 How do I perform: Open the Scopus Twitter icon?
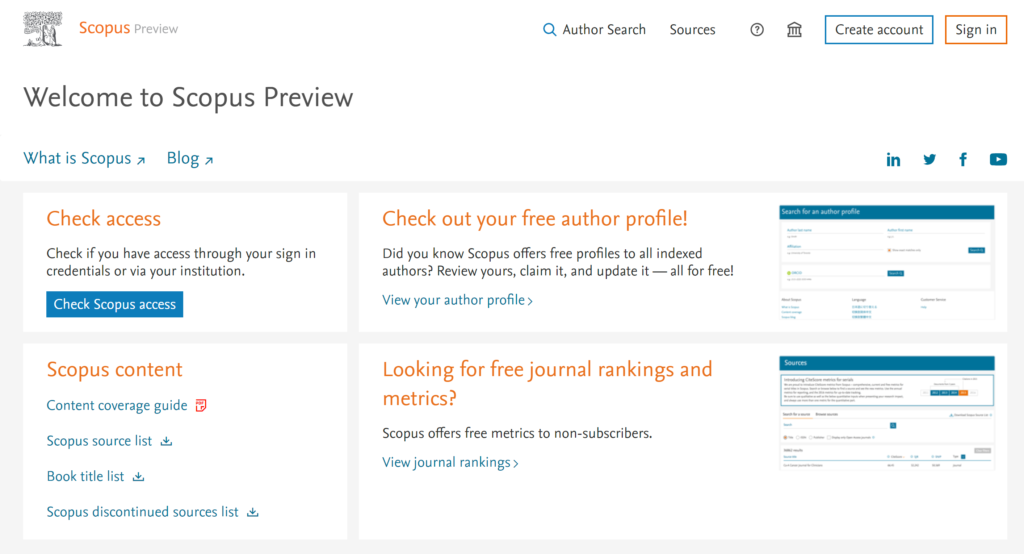(x=929, y=159)
